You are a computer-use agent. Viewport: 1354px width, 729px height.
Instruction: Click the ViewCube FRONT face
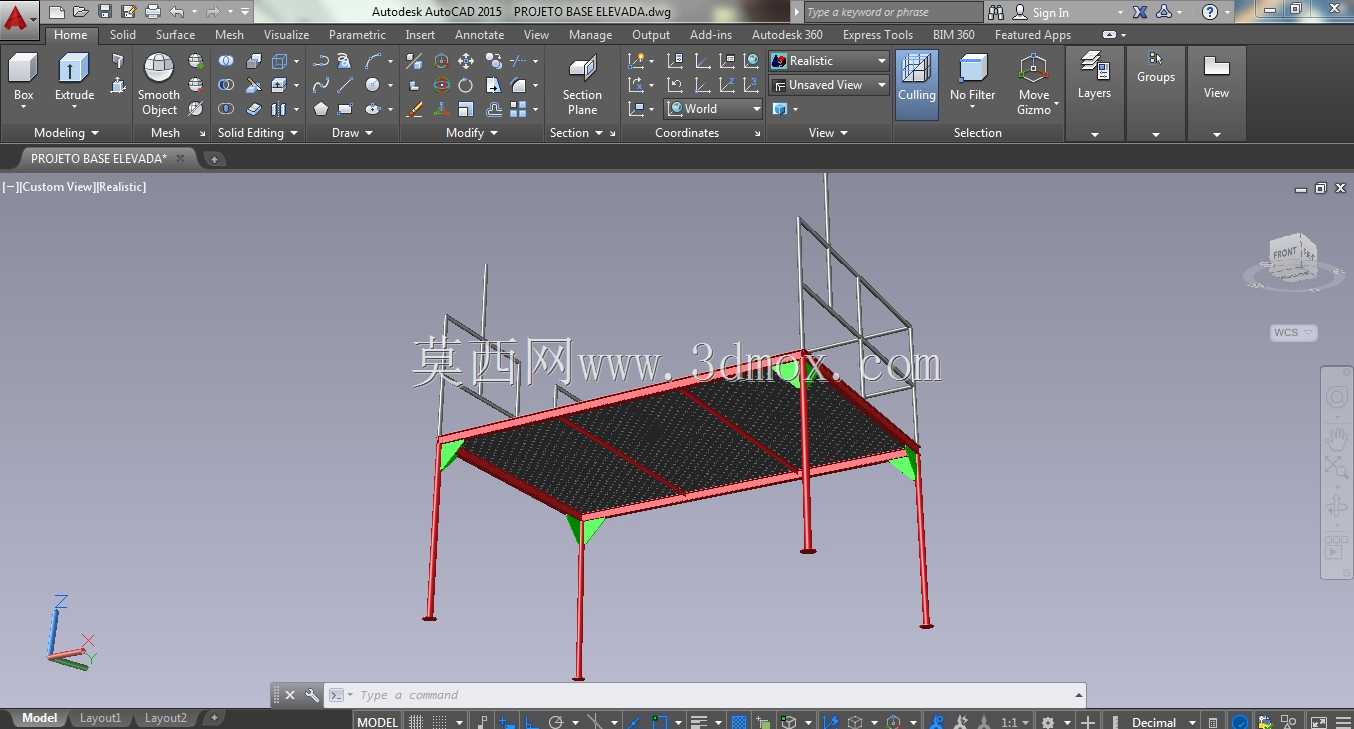coord(1284,253)
